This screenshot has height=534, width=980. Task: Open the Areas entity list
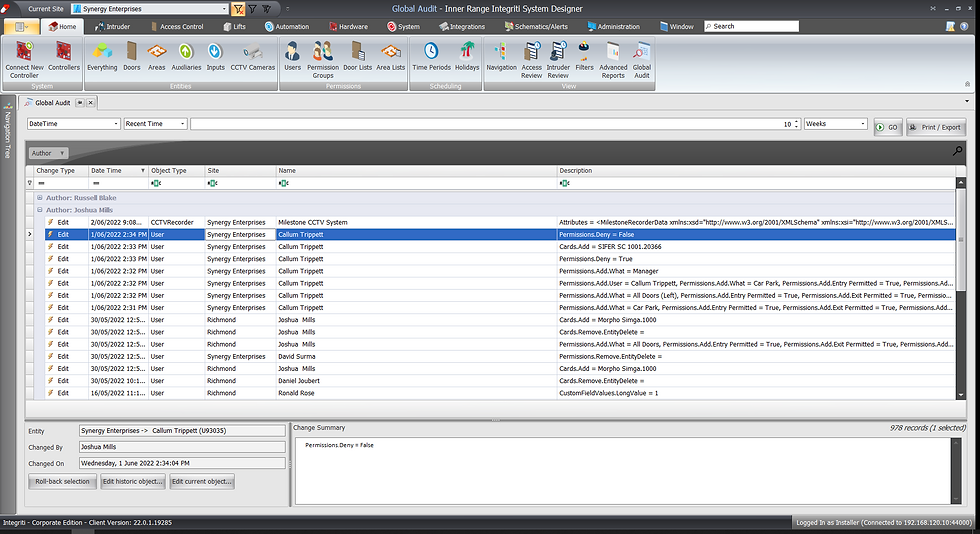click(x=157, y=56)
